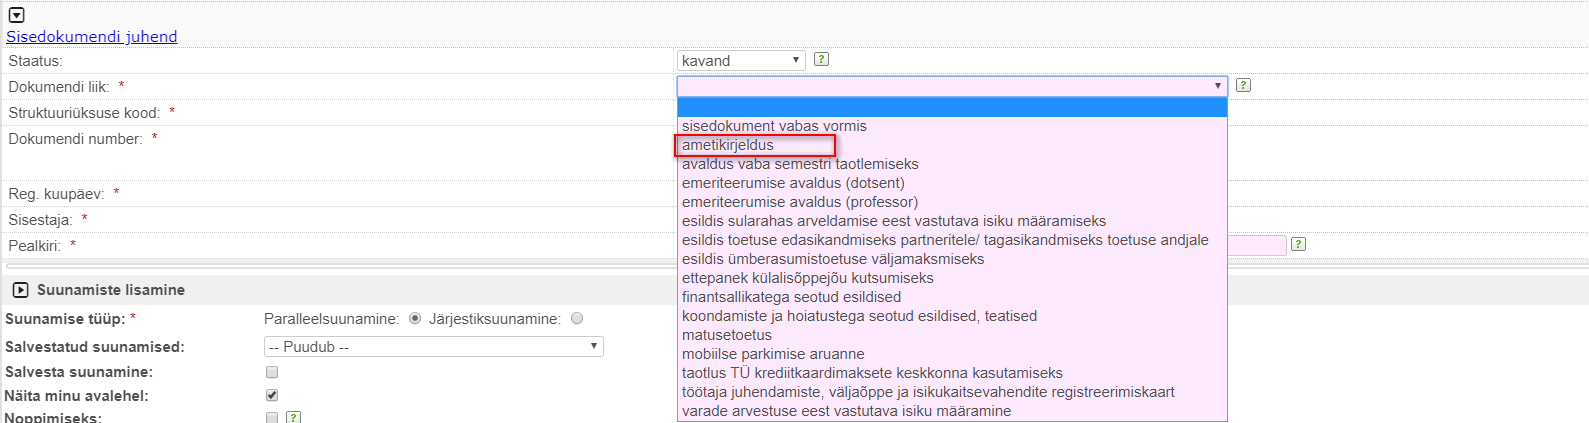Tick the Noppimiseks checkbox
1589x423 pixels.
coord(272,417)
